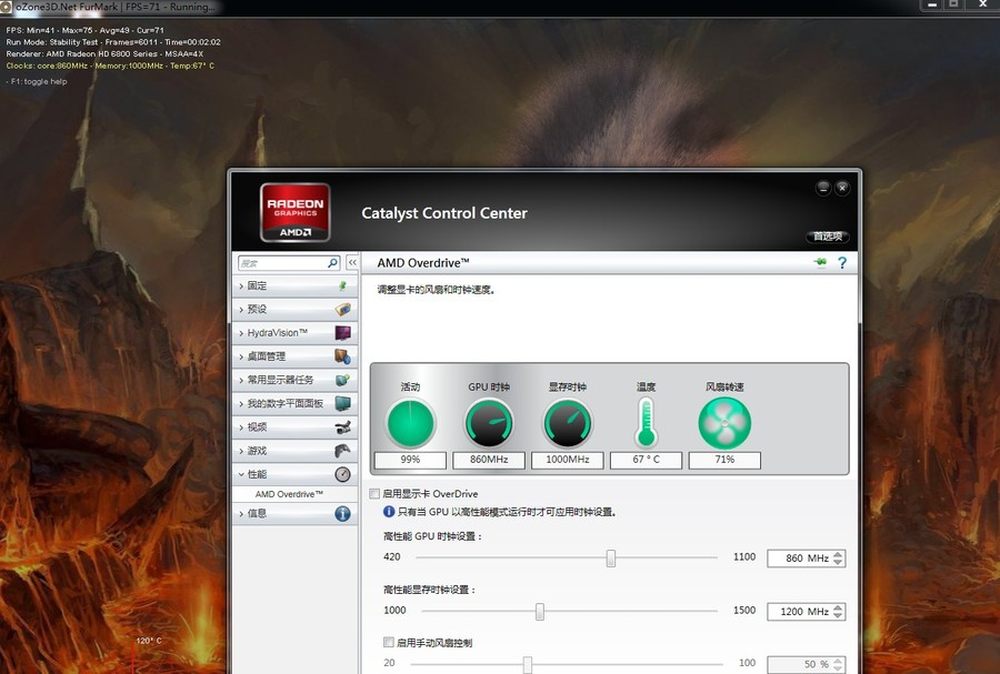This screenshot has width=1000, height=674.
Task: Click the 高性能 GPU 时钟 slider handle
Action: click(610, 558)
